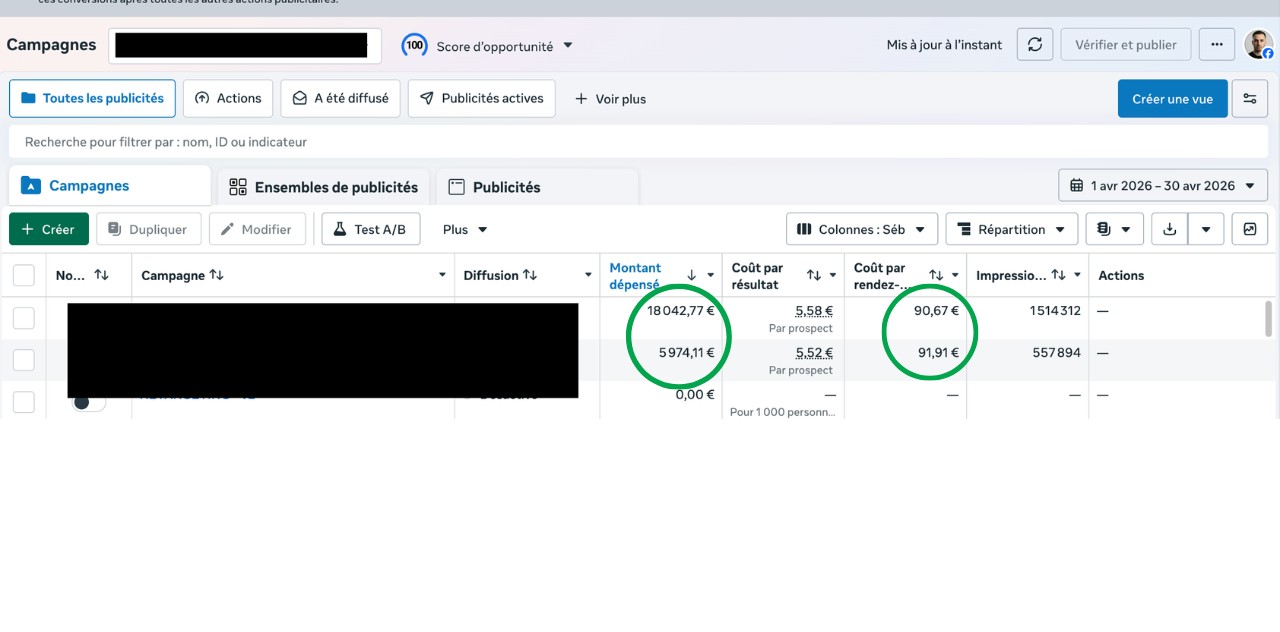Click the opportunity score 100 badge
The image size is (1280, 632).
coord(414,46)
